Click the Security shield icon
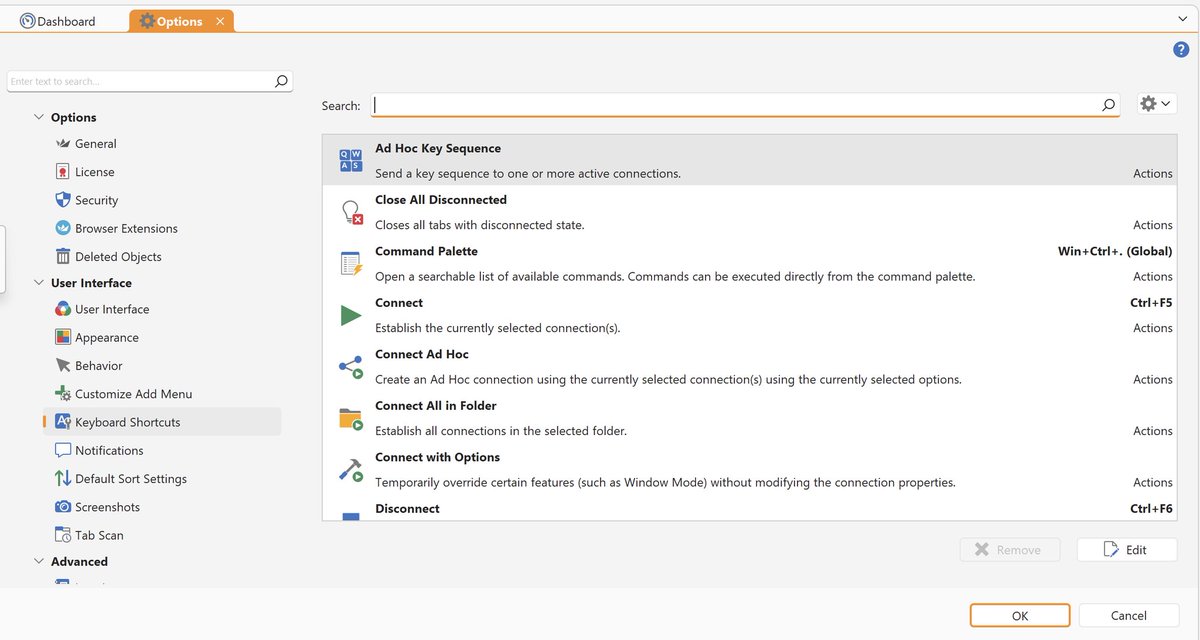Image resolution: width=1200 pixels, height=640 pixels. [x=63, y=200]
